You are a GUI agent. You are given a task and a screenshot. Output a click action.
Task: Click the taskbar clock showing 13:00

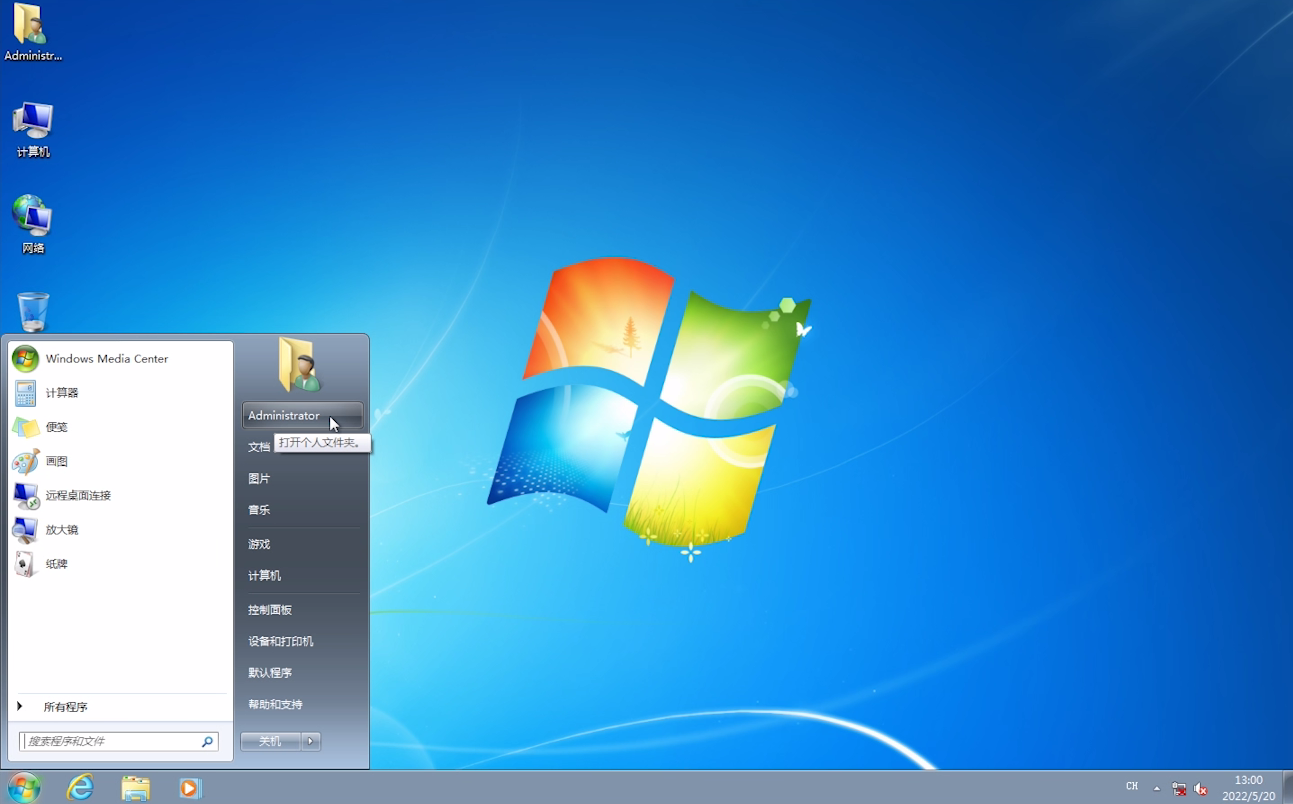click(x=1249, y=788)
